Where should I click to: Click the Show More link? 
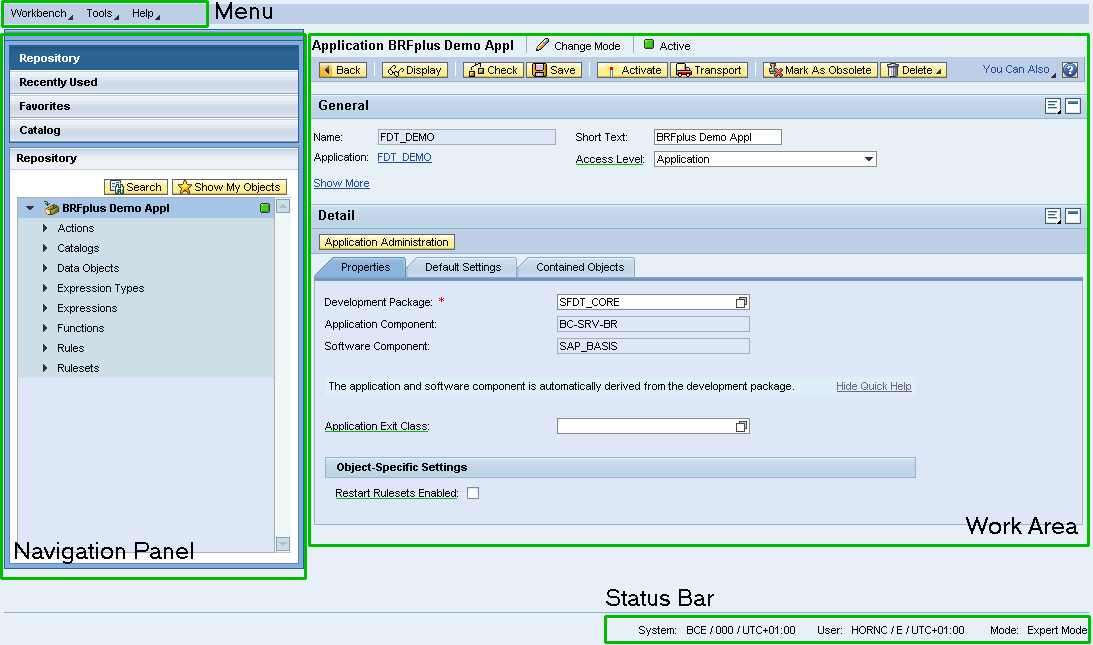point(341,183)
